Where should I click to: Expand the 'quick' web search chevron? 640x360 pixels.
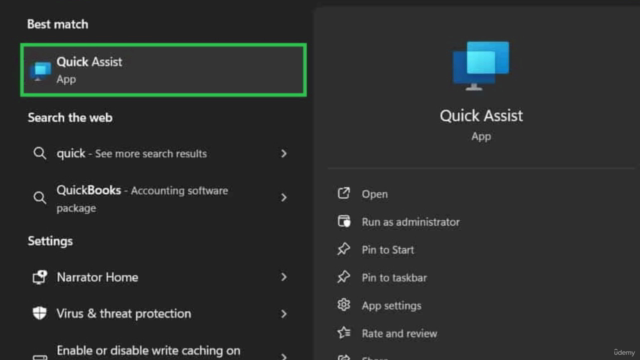point(284,153)
